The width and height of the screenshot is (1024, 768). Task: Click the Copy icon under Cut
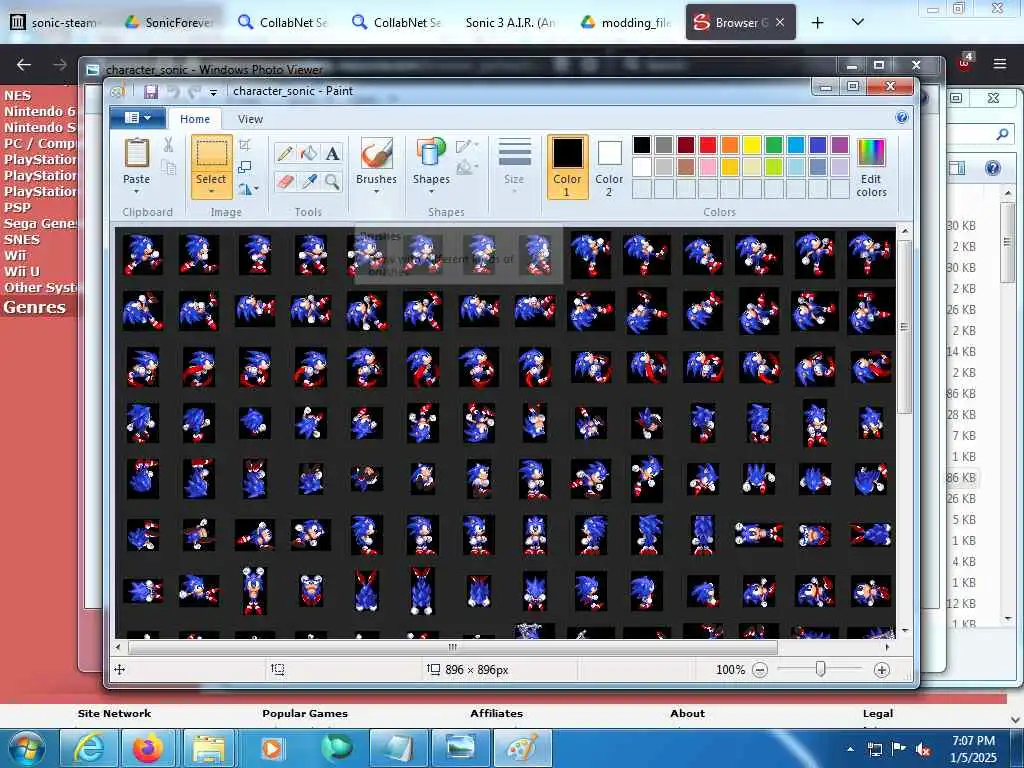(168, 168)
